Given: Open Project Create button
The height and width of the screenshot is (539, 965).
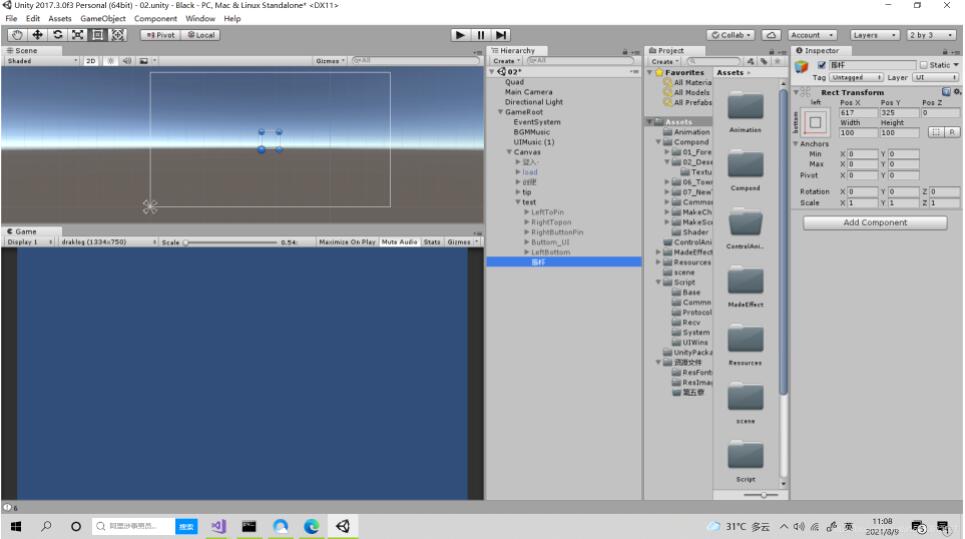Looking at the screenshot, I should (665, 62).
